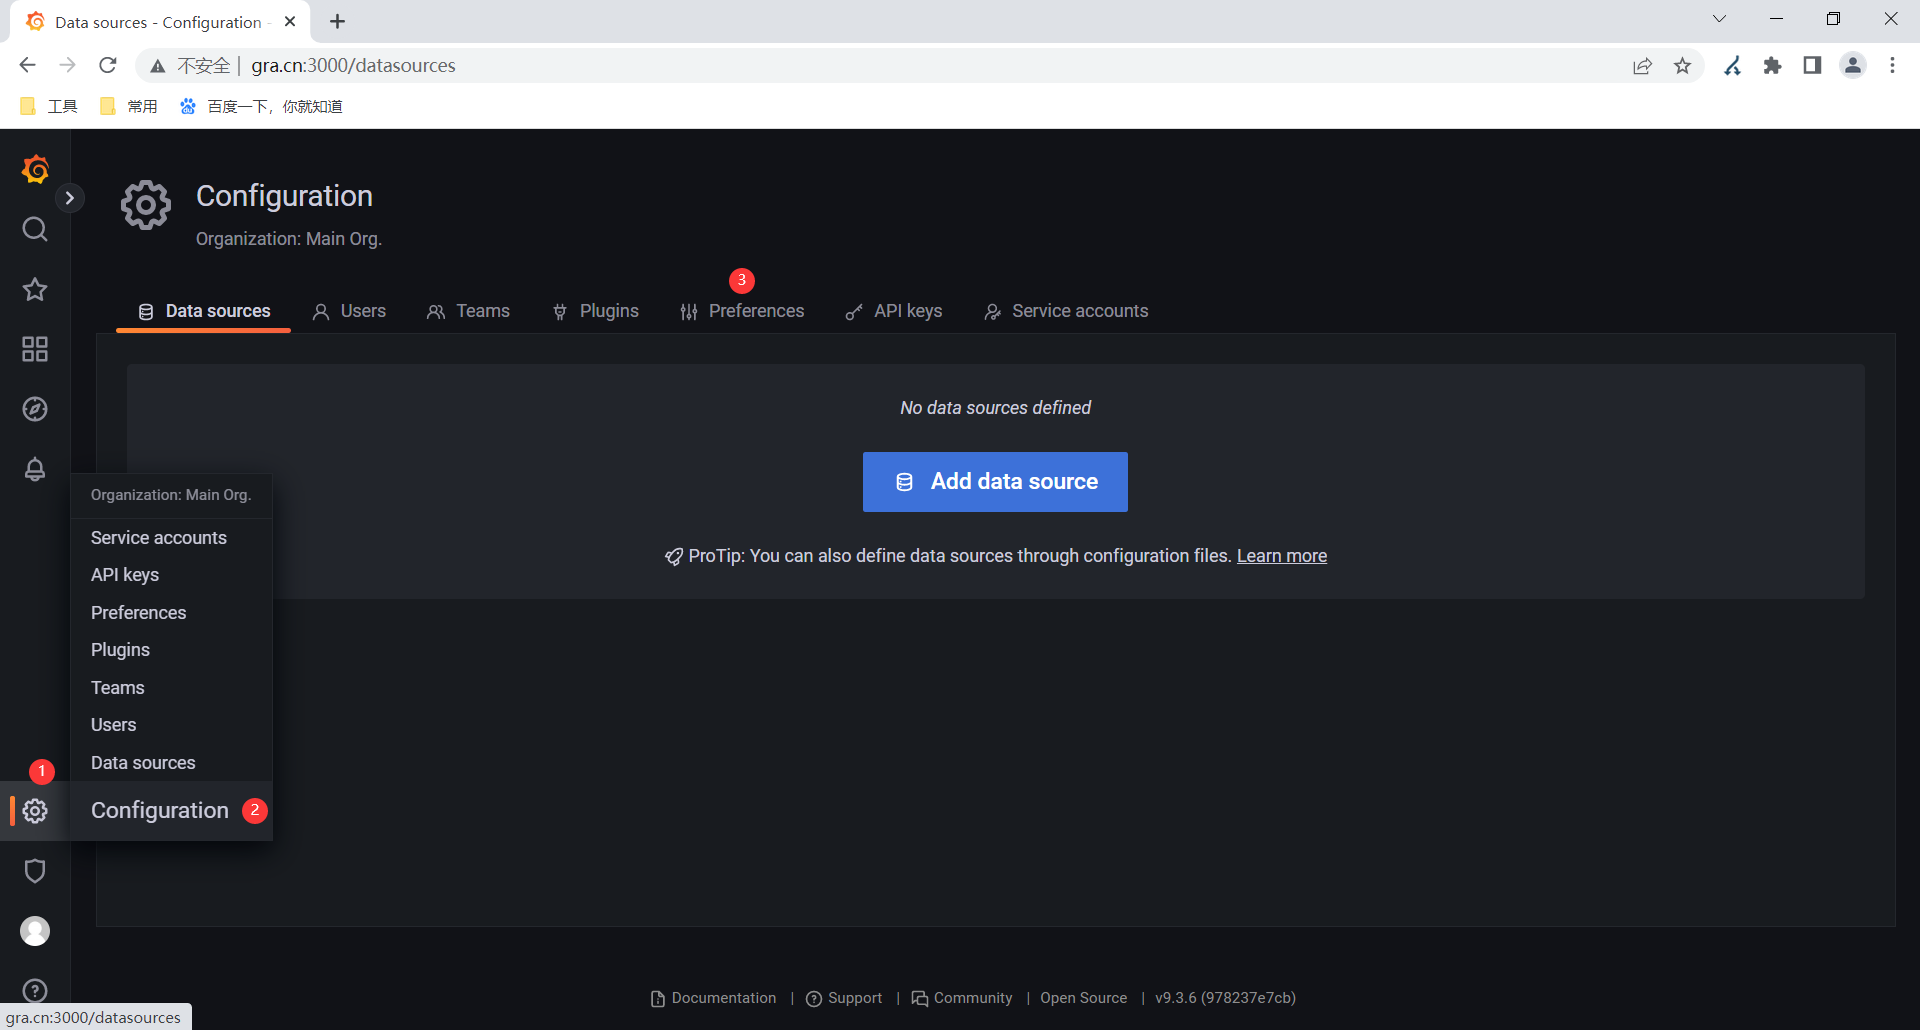Switch to the Users tab

349,311
